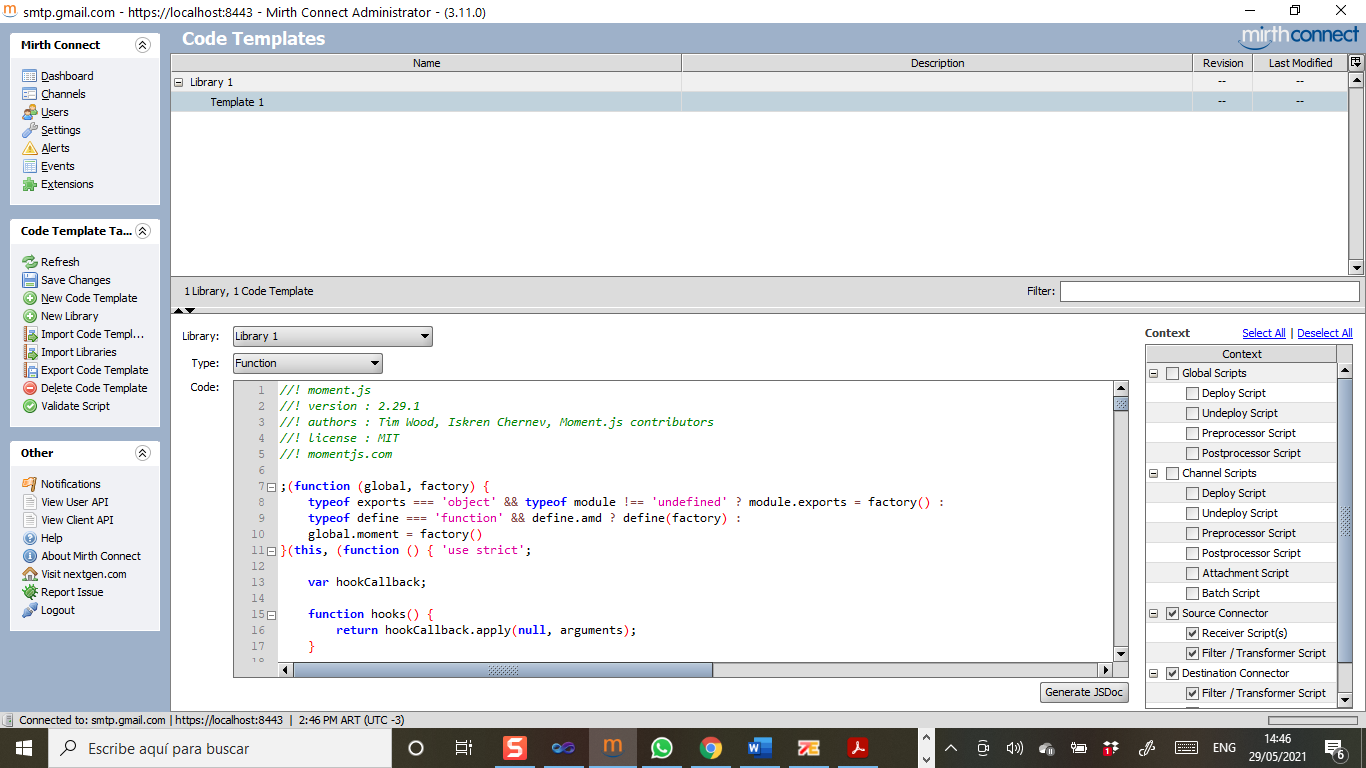Click Save Changes disk icon

tap(30, 280)
